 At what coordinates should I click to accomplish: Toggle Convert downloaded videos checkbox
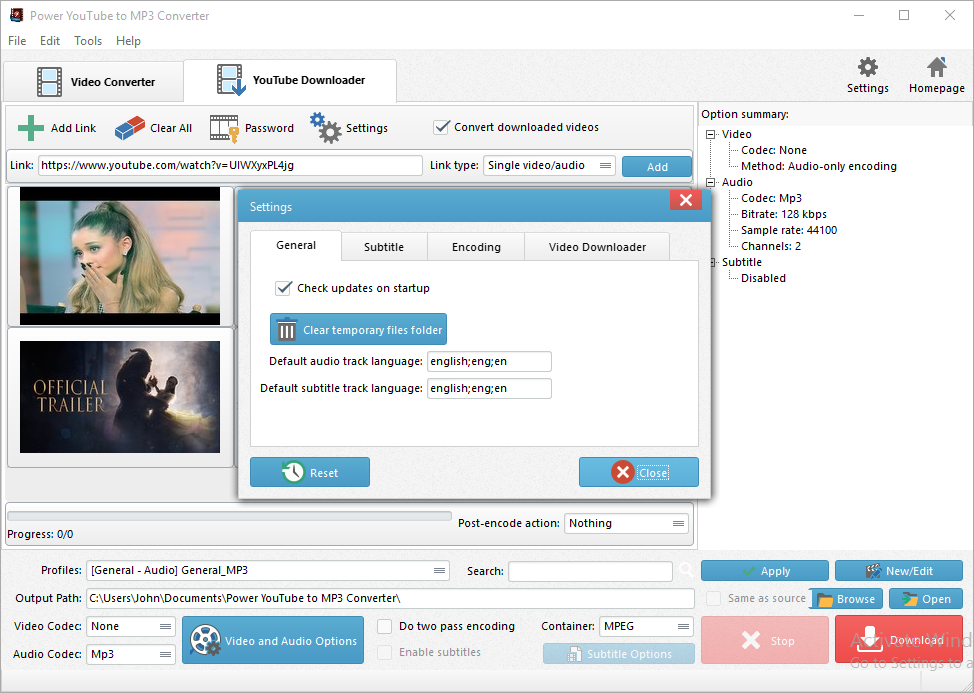(x=441, y=127)
